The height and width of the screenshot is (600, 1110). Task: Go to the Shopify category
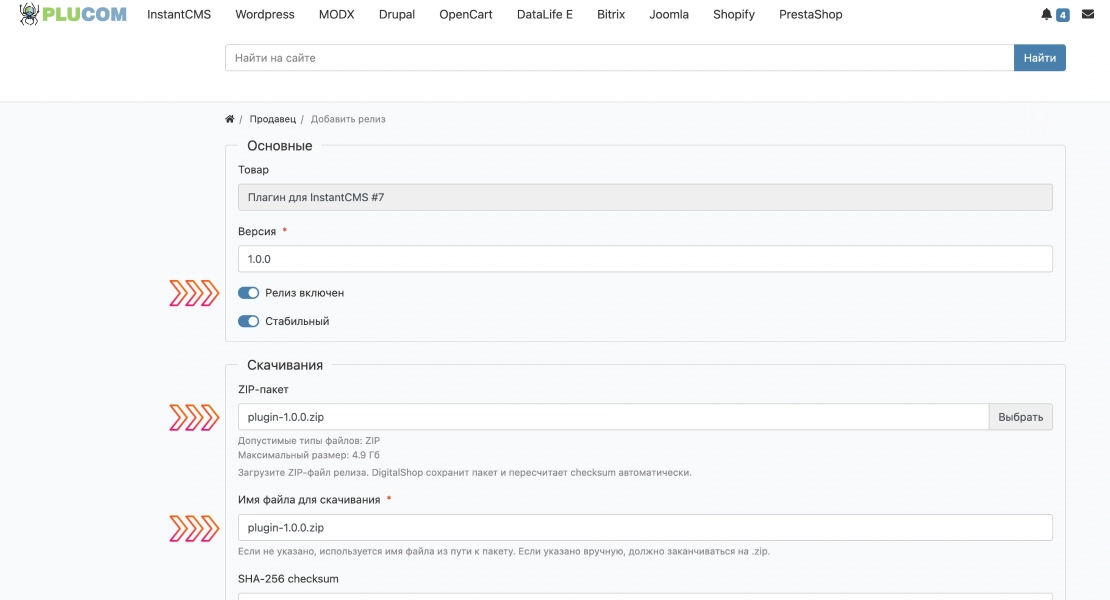click(x=733, y=14)
